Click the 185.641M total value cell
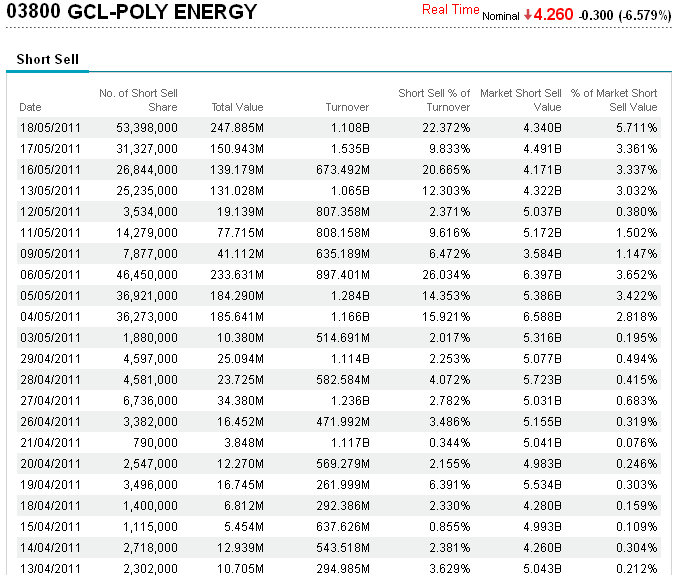Screen dimensions: 678x575 [x=237, y=317]
